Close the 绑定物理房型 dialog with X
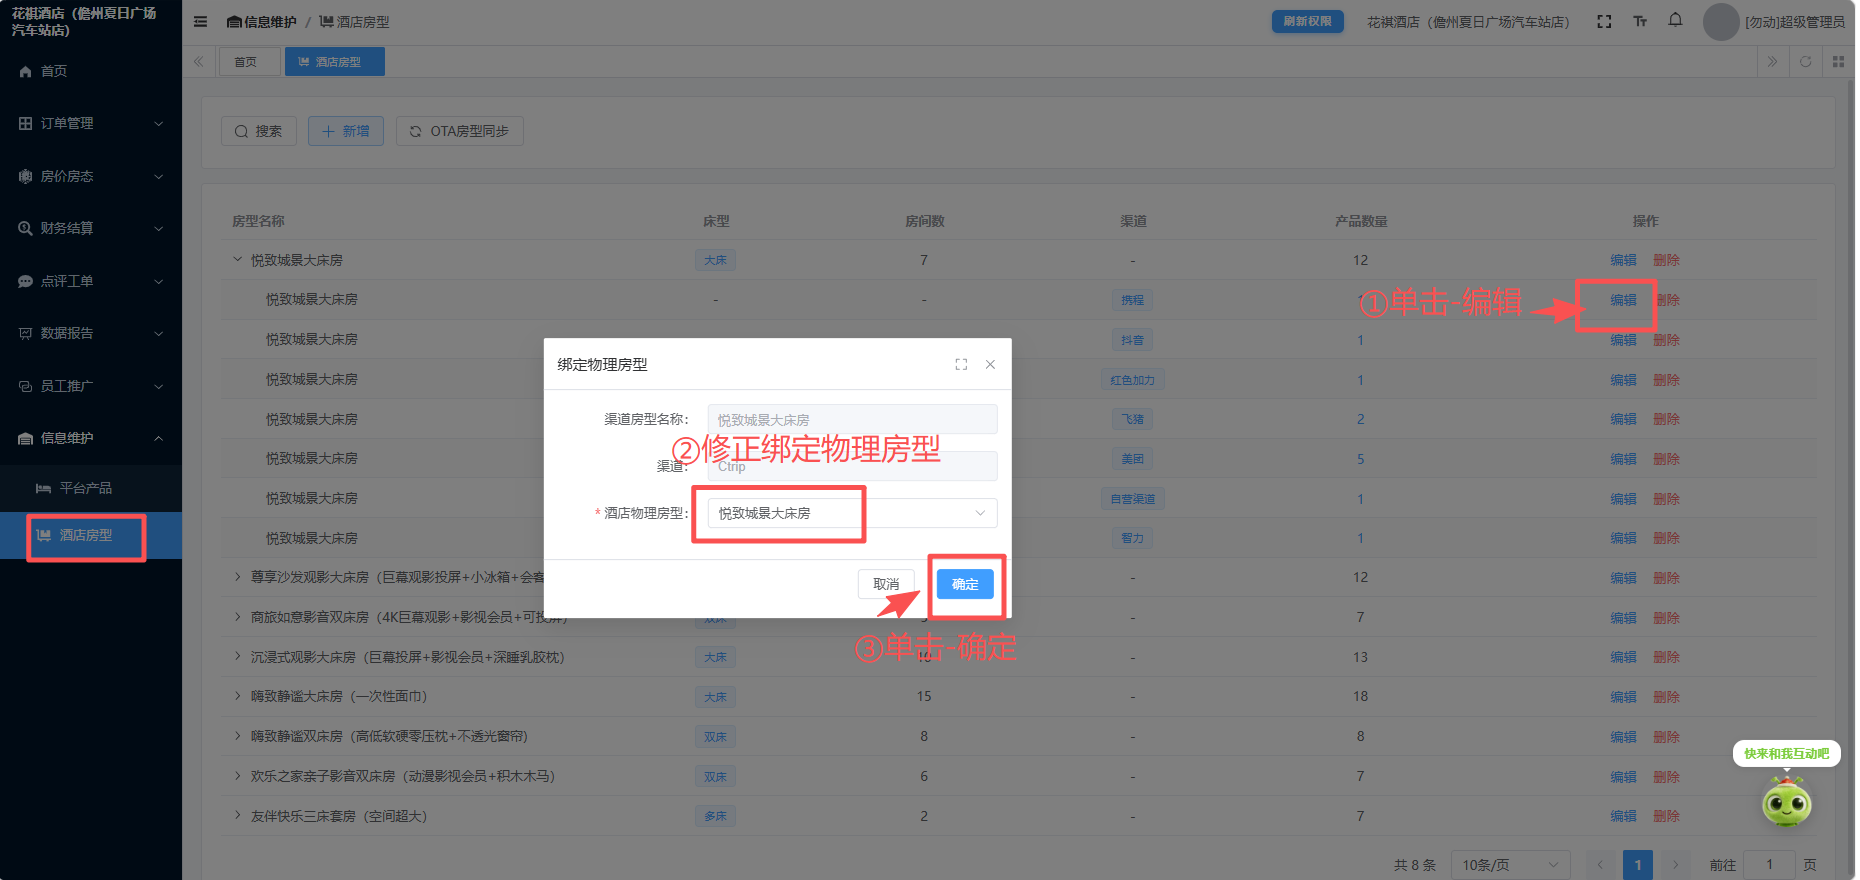The height and width of the screenshot is (880, 1860). (990, 364)
